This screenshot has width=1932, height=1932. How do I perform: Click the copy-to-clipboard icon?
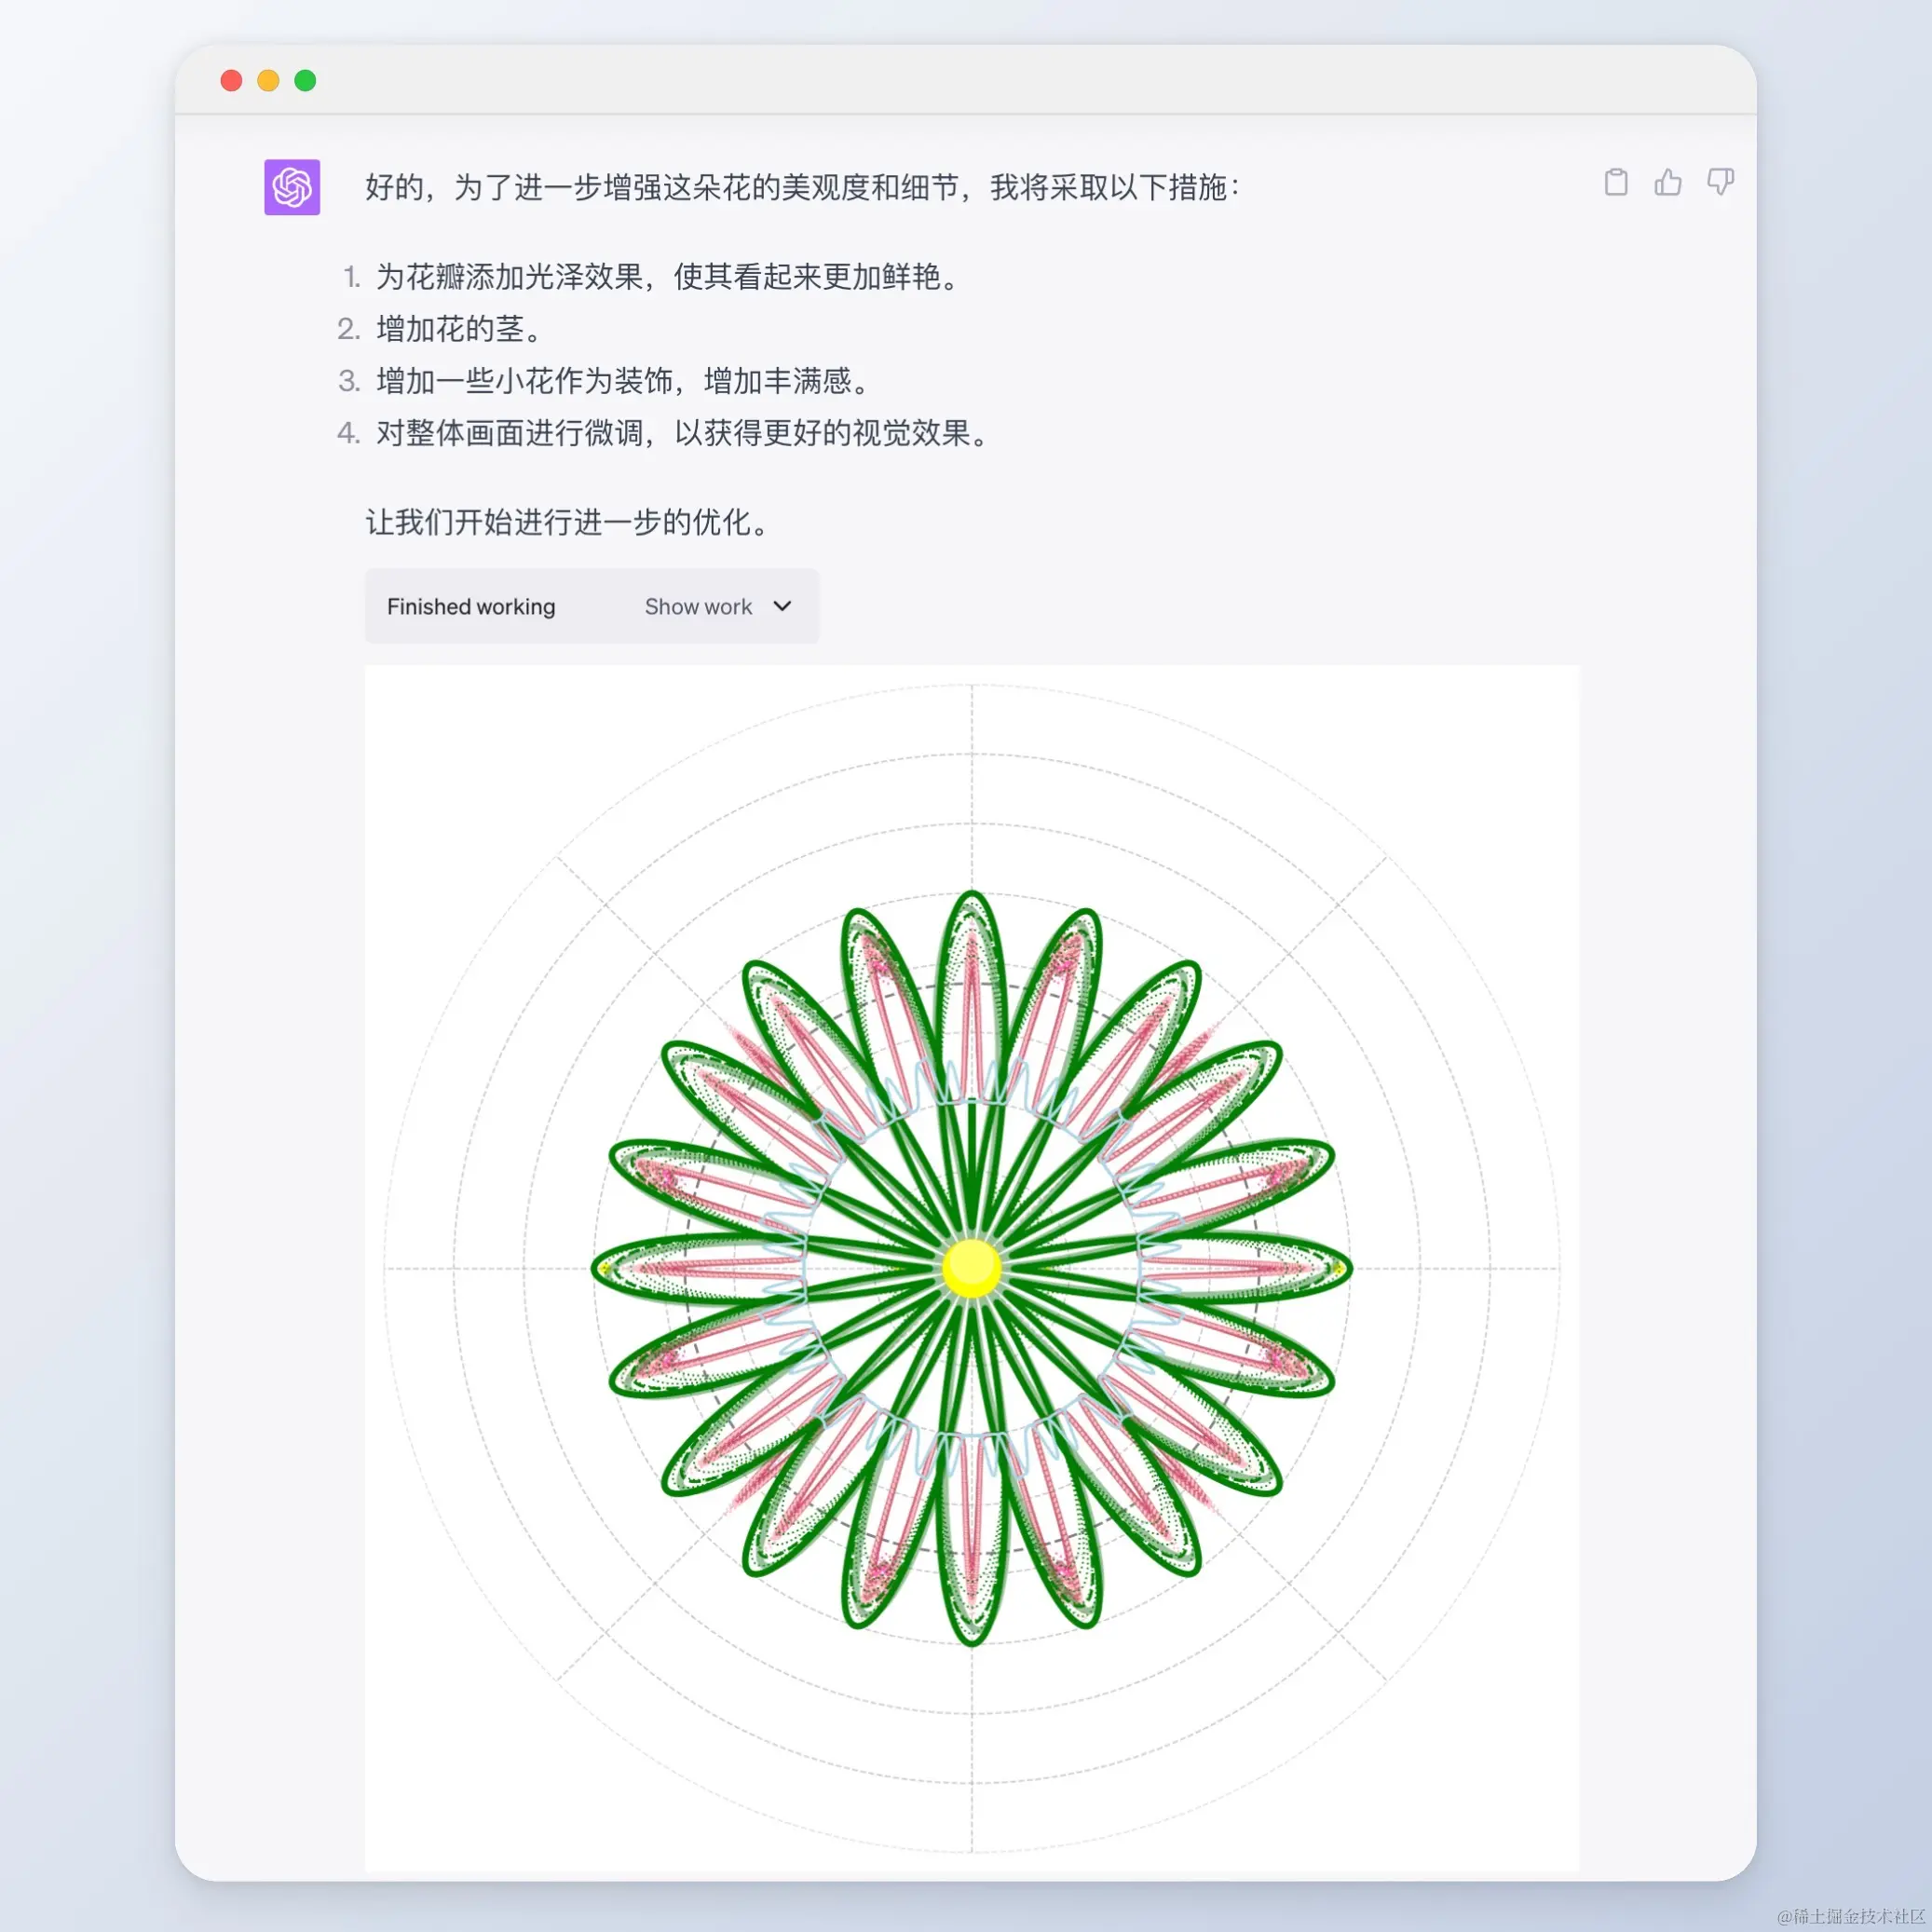coord(1616,182)
